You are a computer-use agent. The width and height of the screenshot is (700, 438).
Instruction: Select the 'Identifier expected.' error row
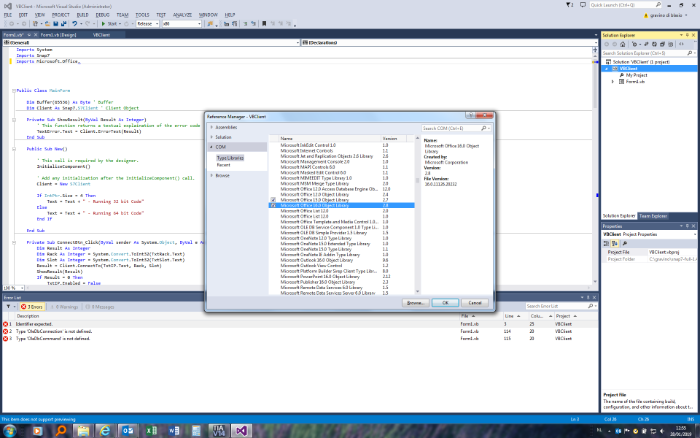[299, 324]
